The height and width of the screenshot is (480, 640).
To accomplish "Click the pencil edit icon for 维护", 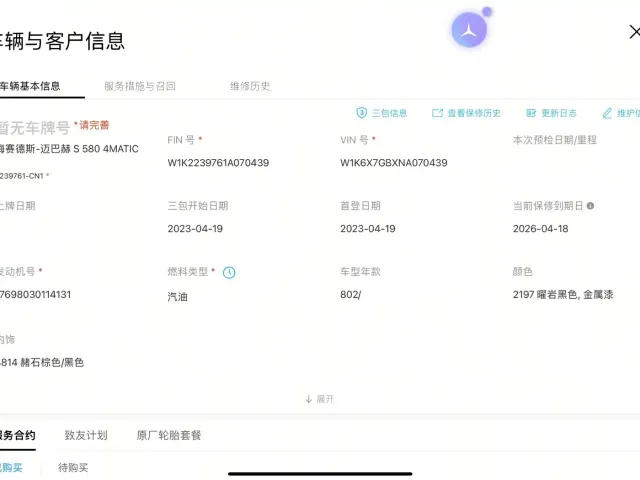I will pos(607,113).
